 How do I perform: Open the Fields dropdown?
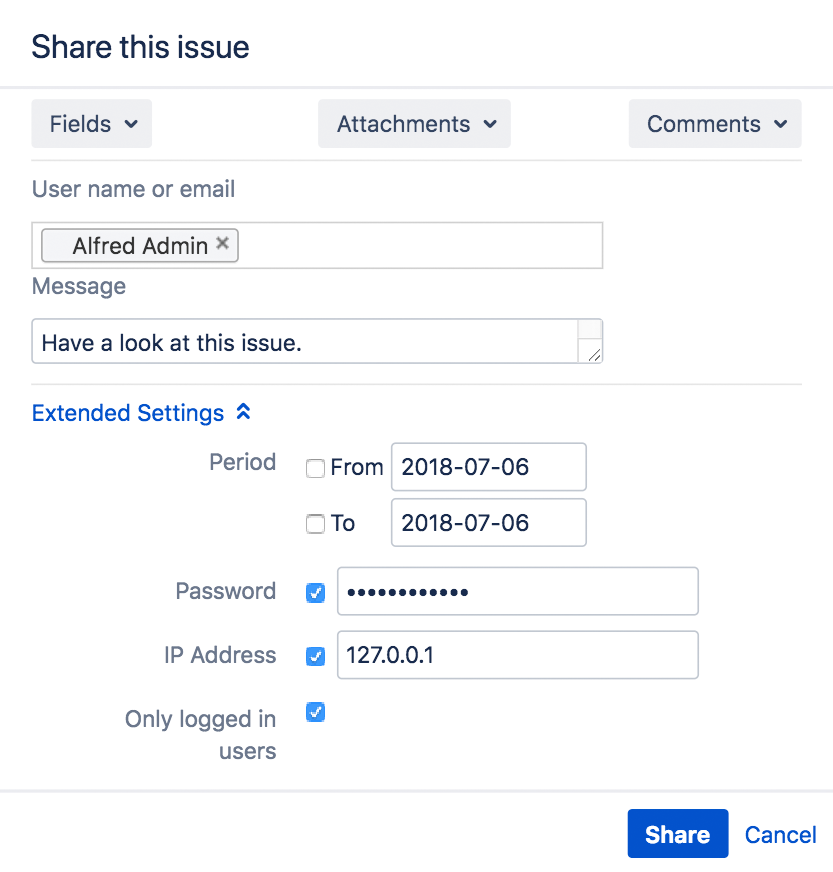[x=91, y=124]
